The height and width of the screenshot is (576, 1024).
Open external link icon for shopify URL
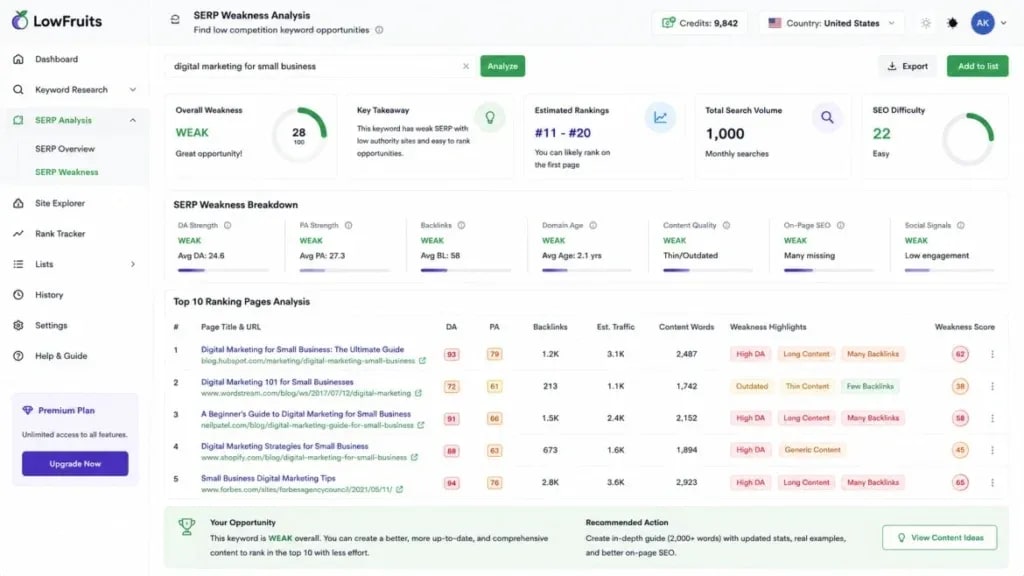[x=414, y=457]
